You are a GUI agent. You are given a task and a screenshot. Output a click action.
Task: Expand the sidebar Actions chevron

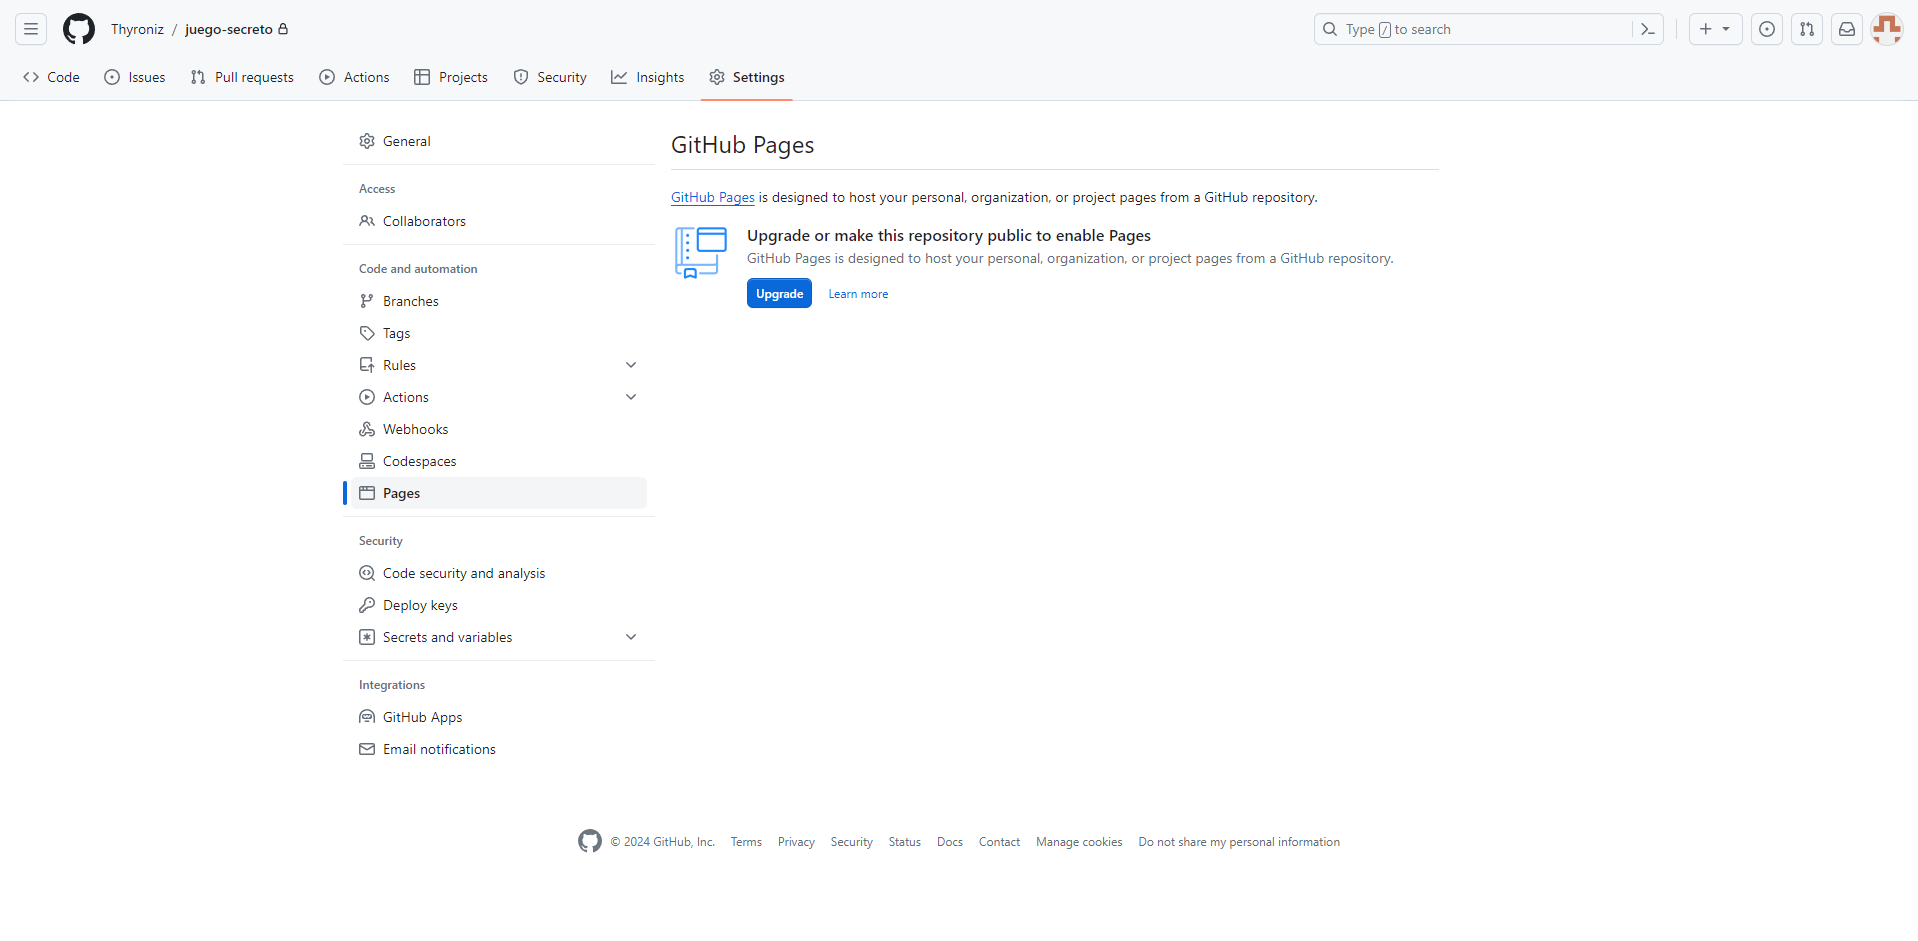(x=631, y=397)
